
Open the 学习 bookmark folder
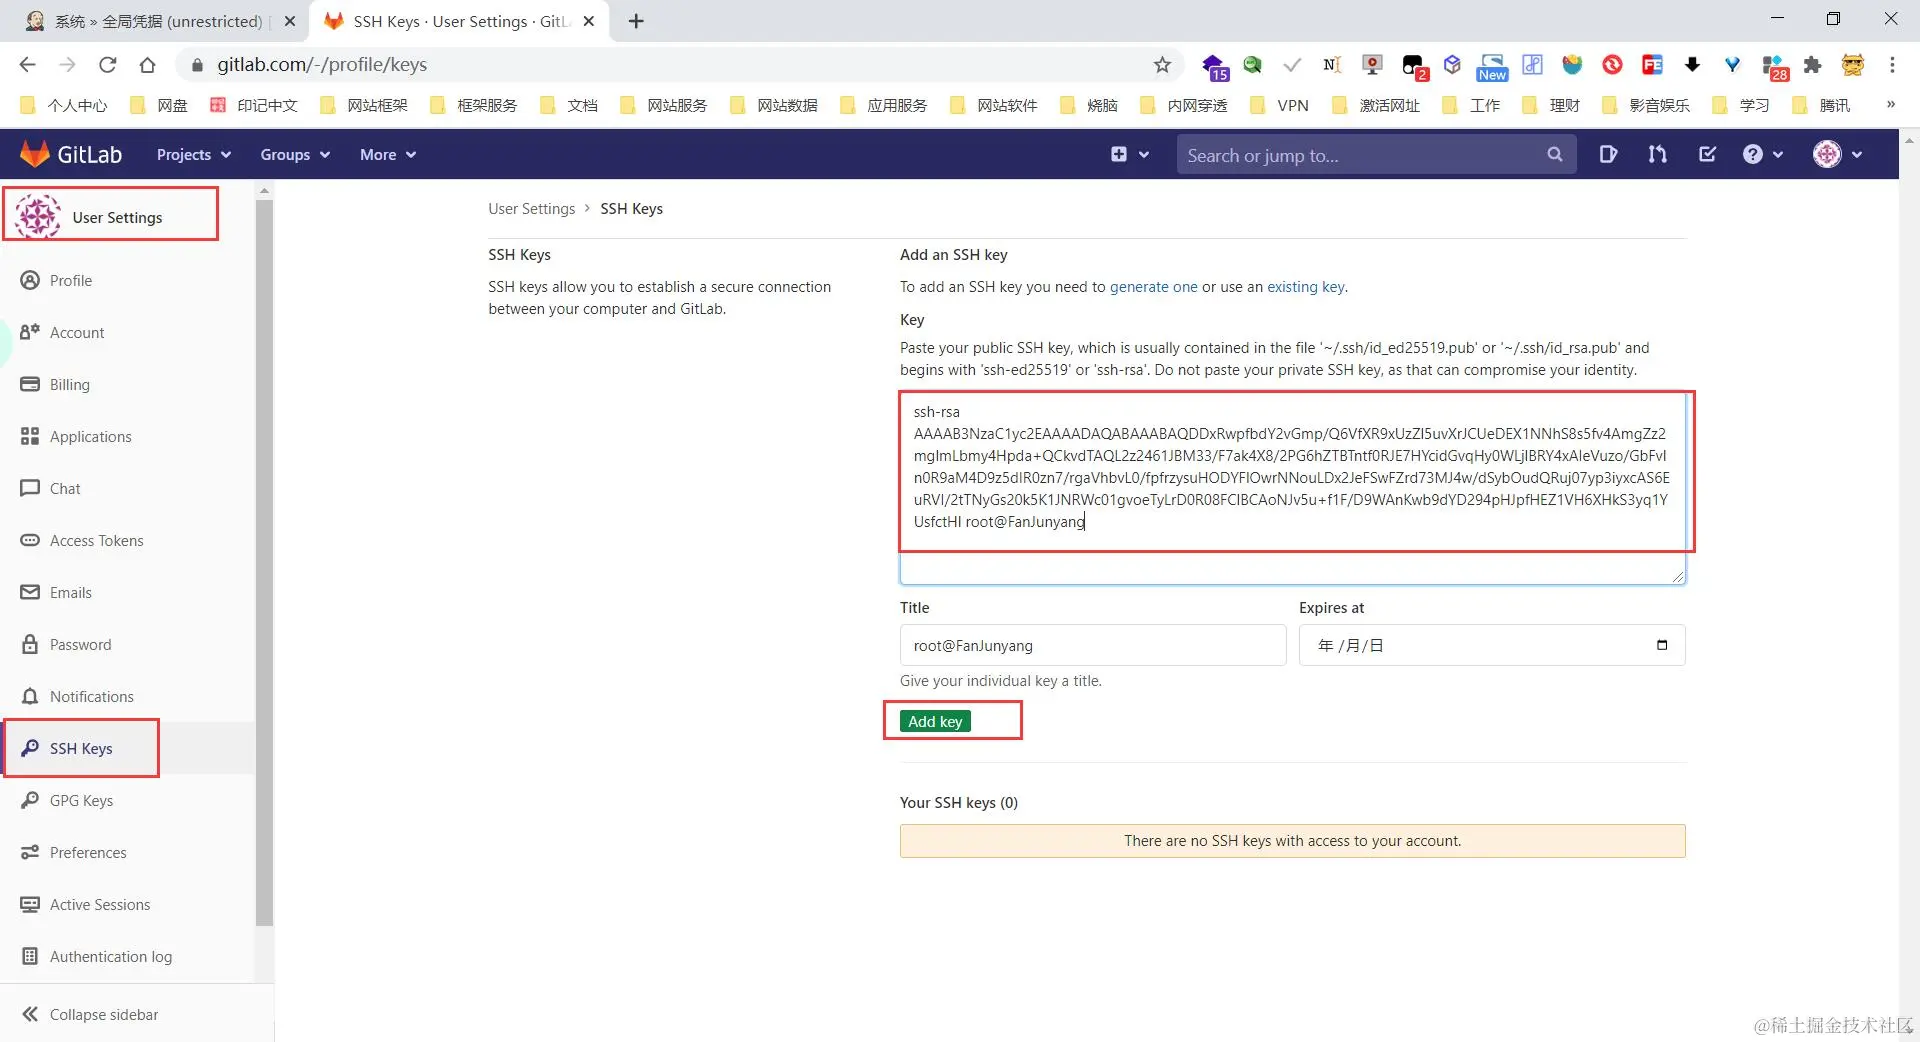(x=1741, y=105)
